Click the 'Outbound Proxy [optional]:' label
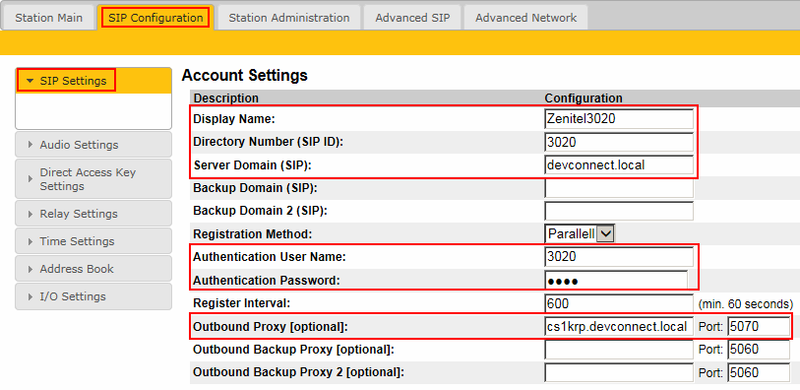Viewport: 800px width, 390px height. pyautogui.click(x=270, y=327)
